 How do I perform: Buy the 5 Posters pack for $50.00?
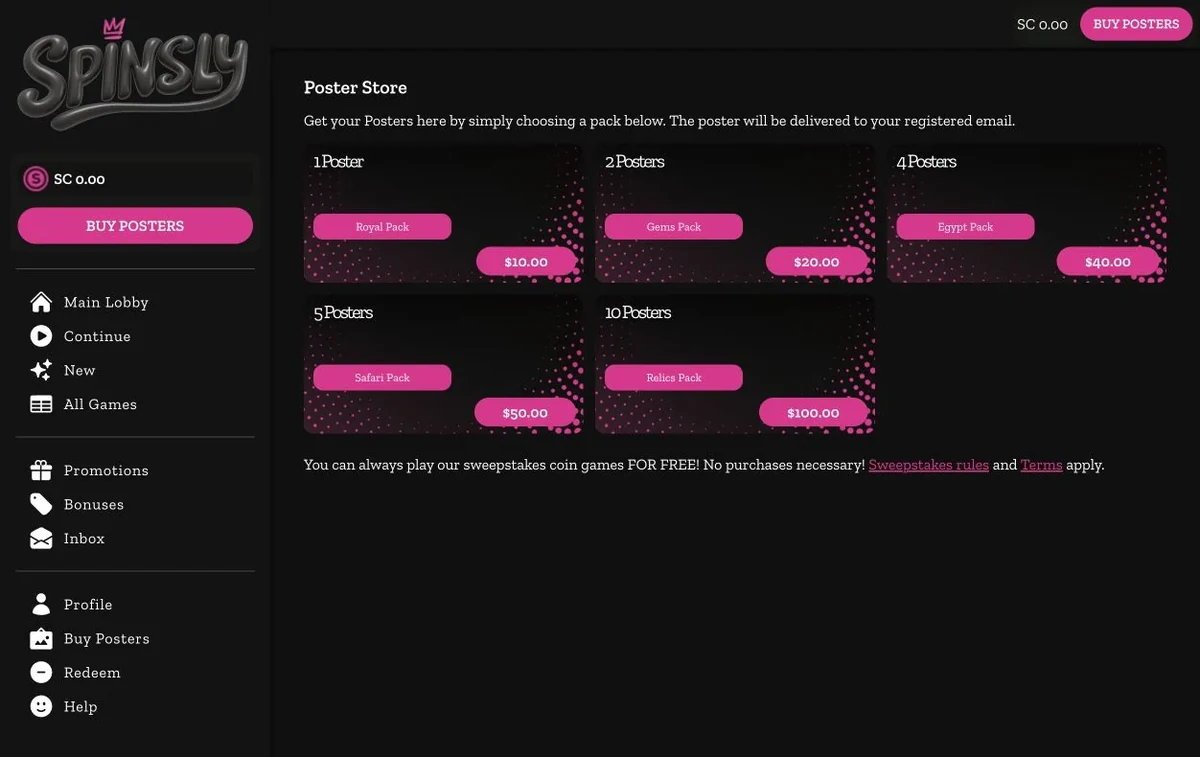point(525,413)
